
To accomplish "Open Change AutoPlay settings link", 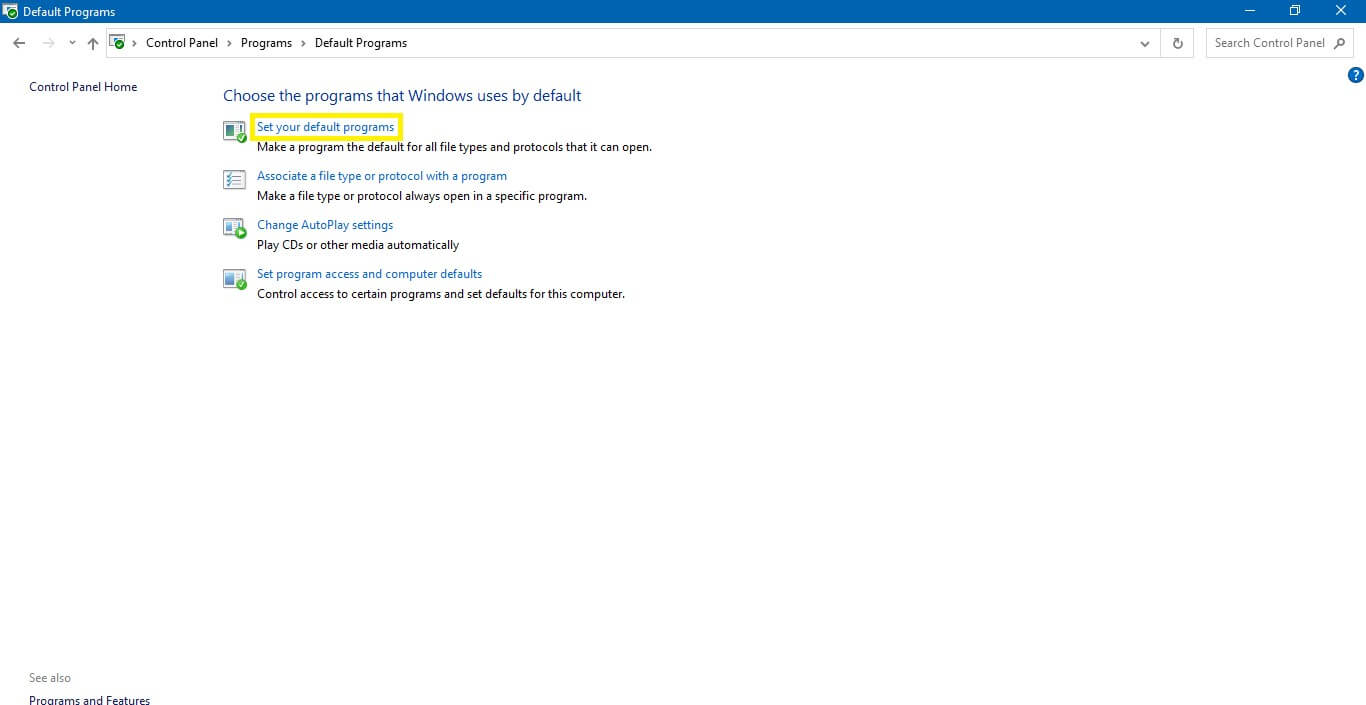I will pyautogui.click(x=325, y=225).
